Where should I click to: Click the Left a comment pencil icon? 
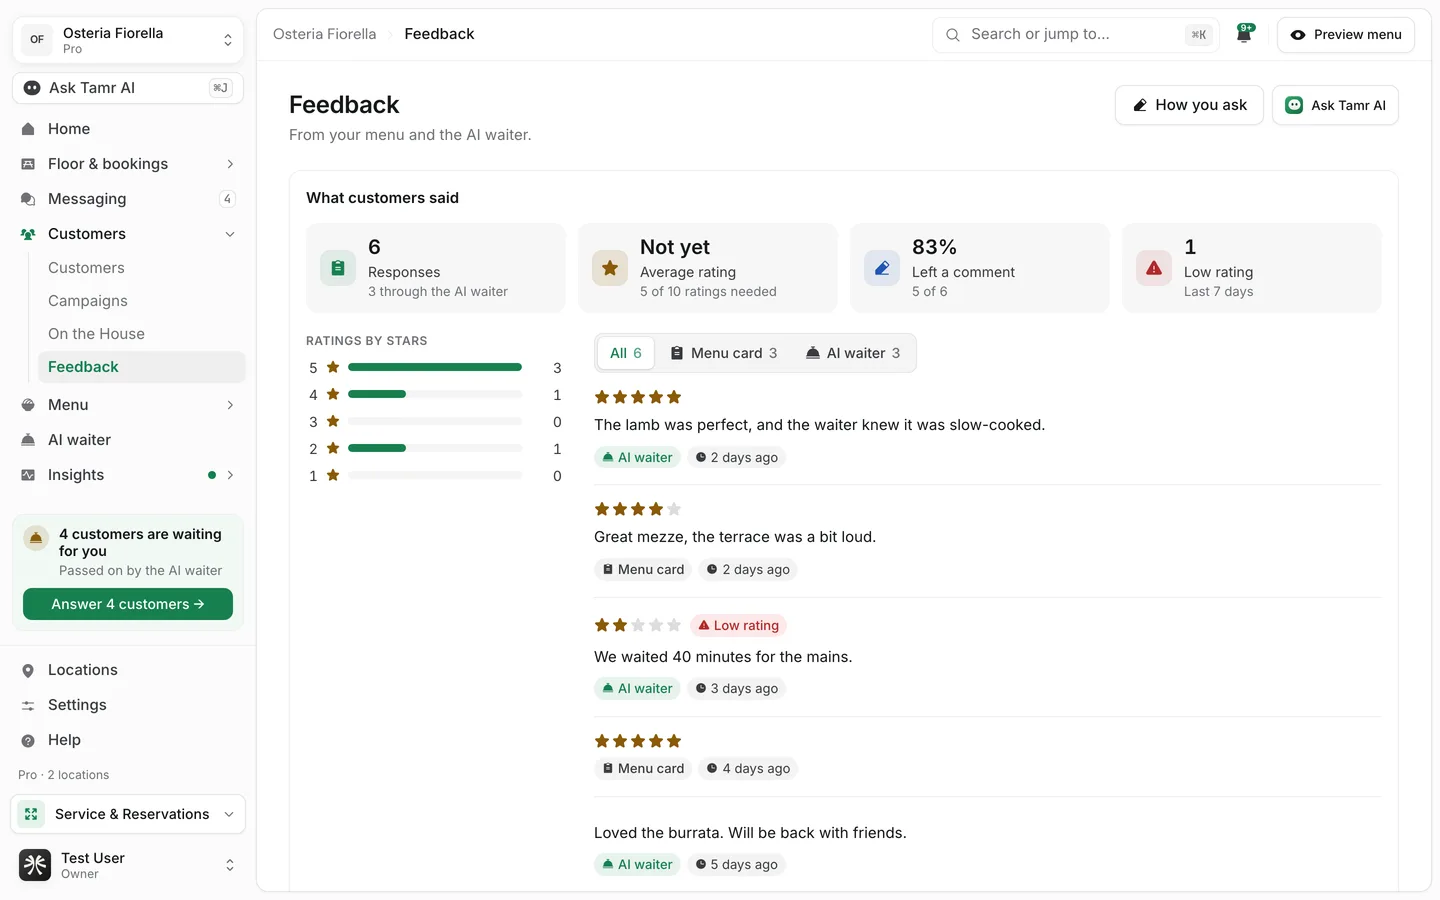[882, 268]
